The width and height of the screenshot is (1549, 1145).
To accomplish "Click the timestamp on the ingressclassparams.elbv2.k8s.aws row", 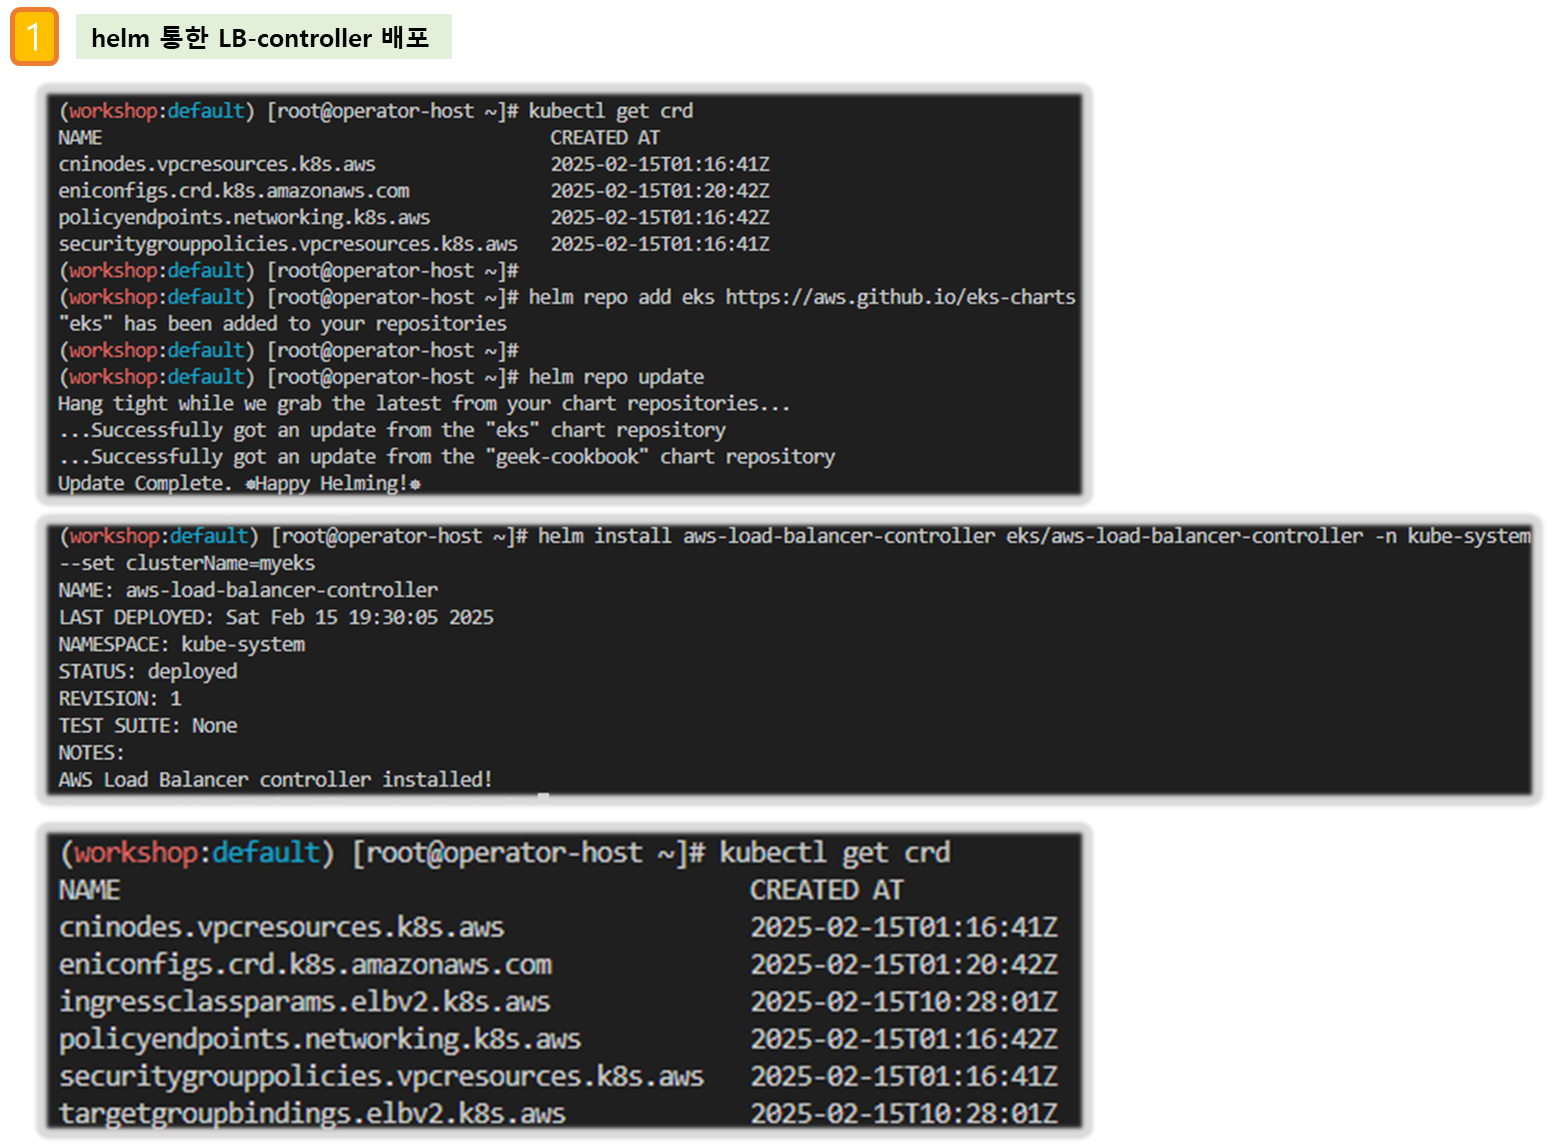I will tap(904, 1001).
